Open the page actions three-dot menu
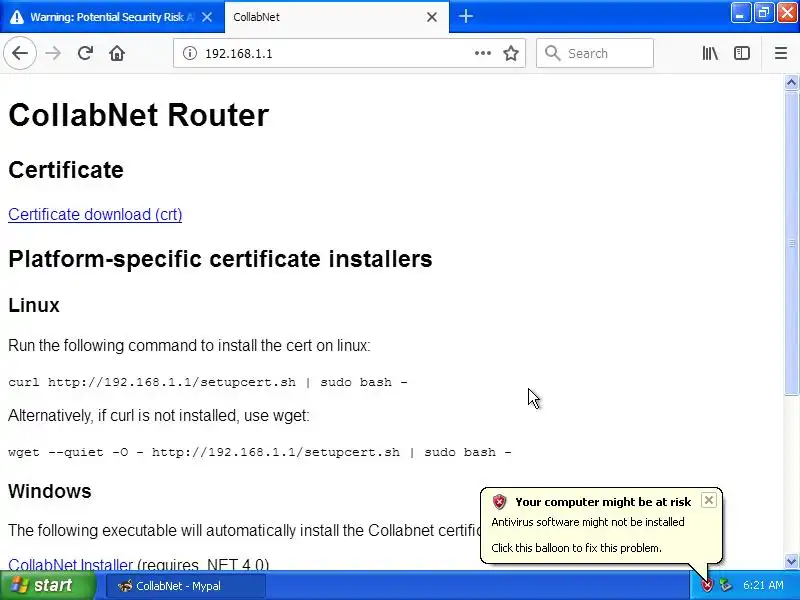800x600 pixels. click(483, 53)
